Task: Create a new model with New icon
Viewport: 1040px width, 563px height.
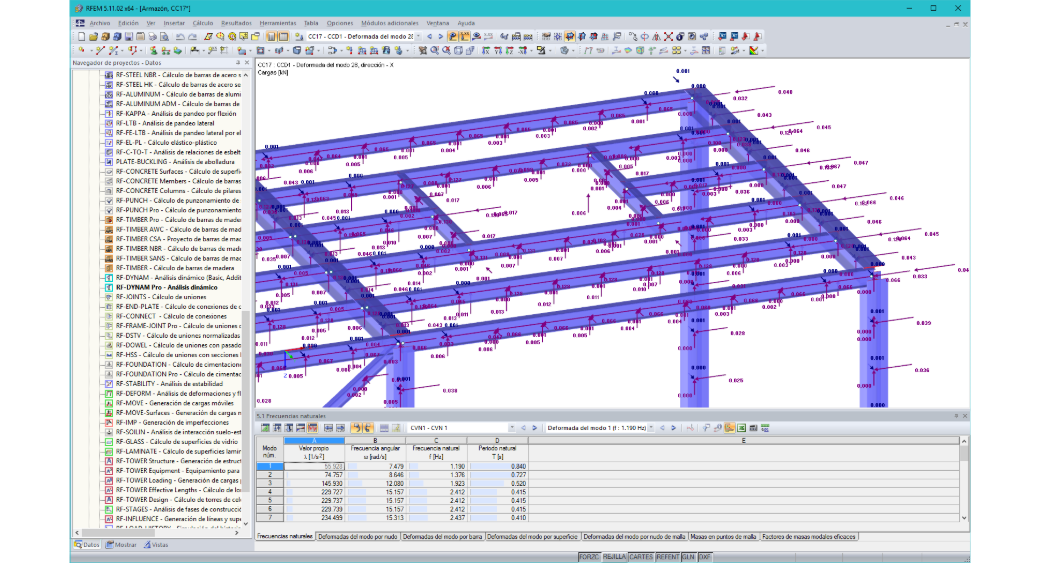Action: click(81, 36)
